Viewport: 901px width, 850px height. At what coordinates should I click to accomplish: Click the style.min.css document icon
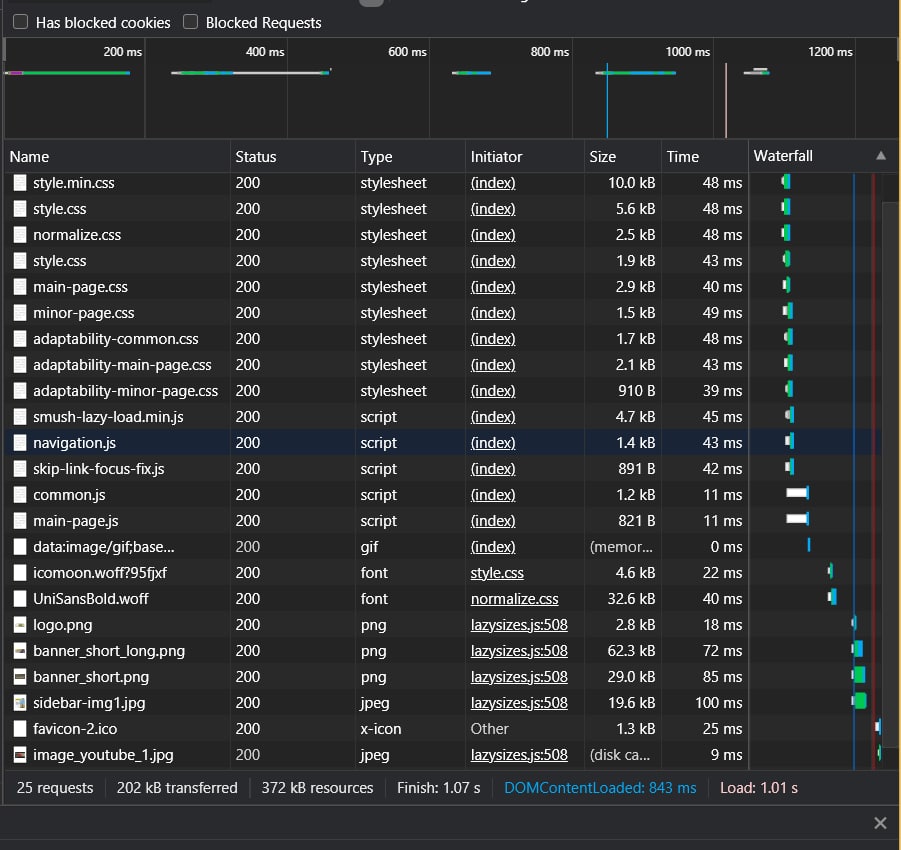point(20,183)
